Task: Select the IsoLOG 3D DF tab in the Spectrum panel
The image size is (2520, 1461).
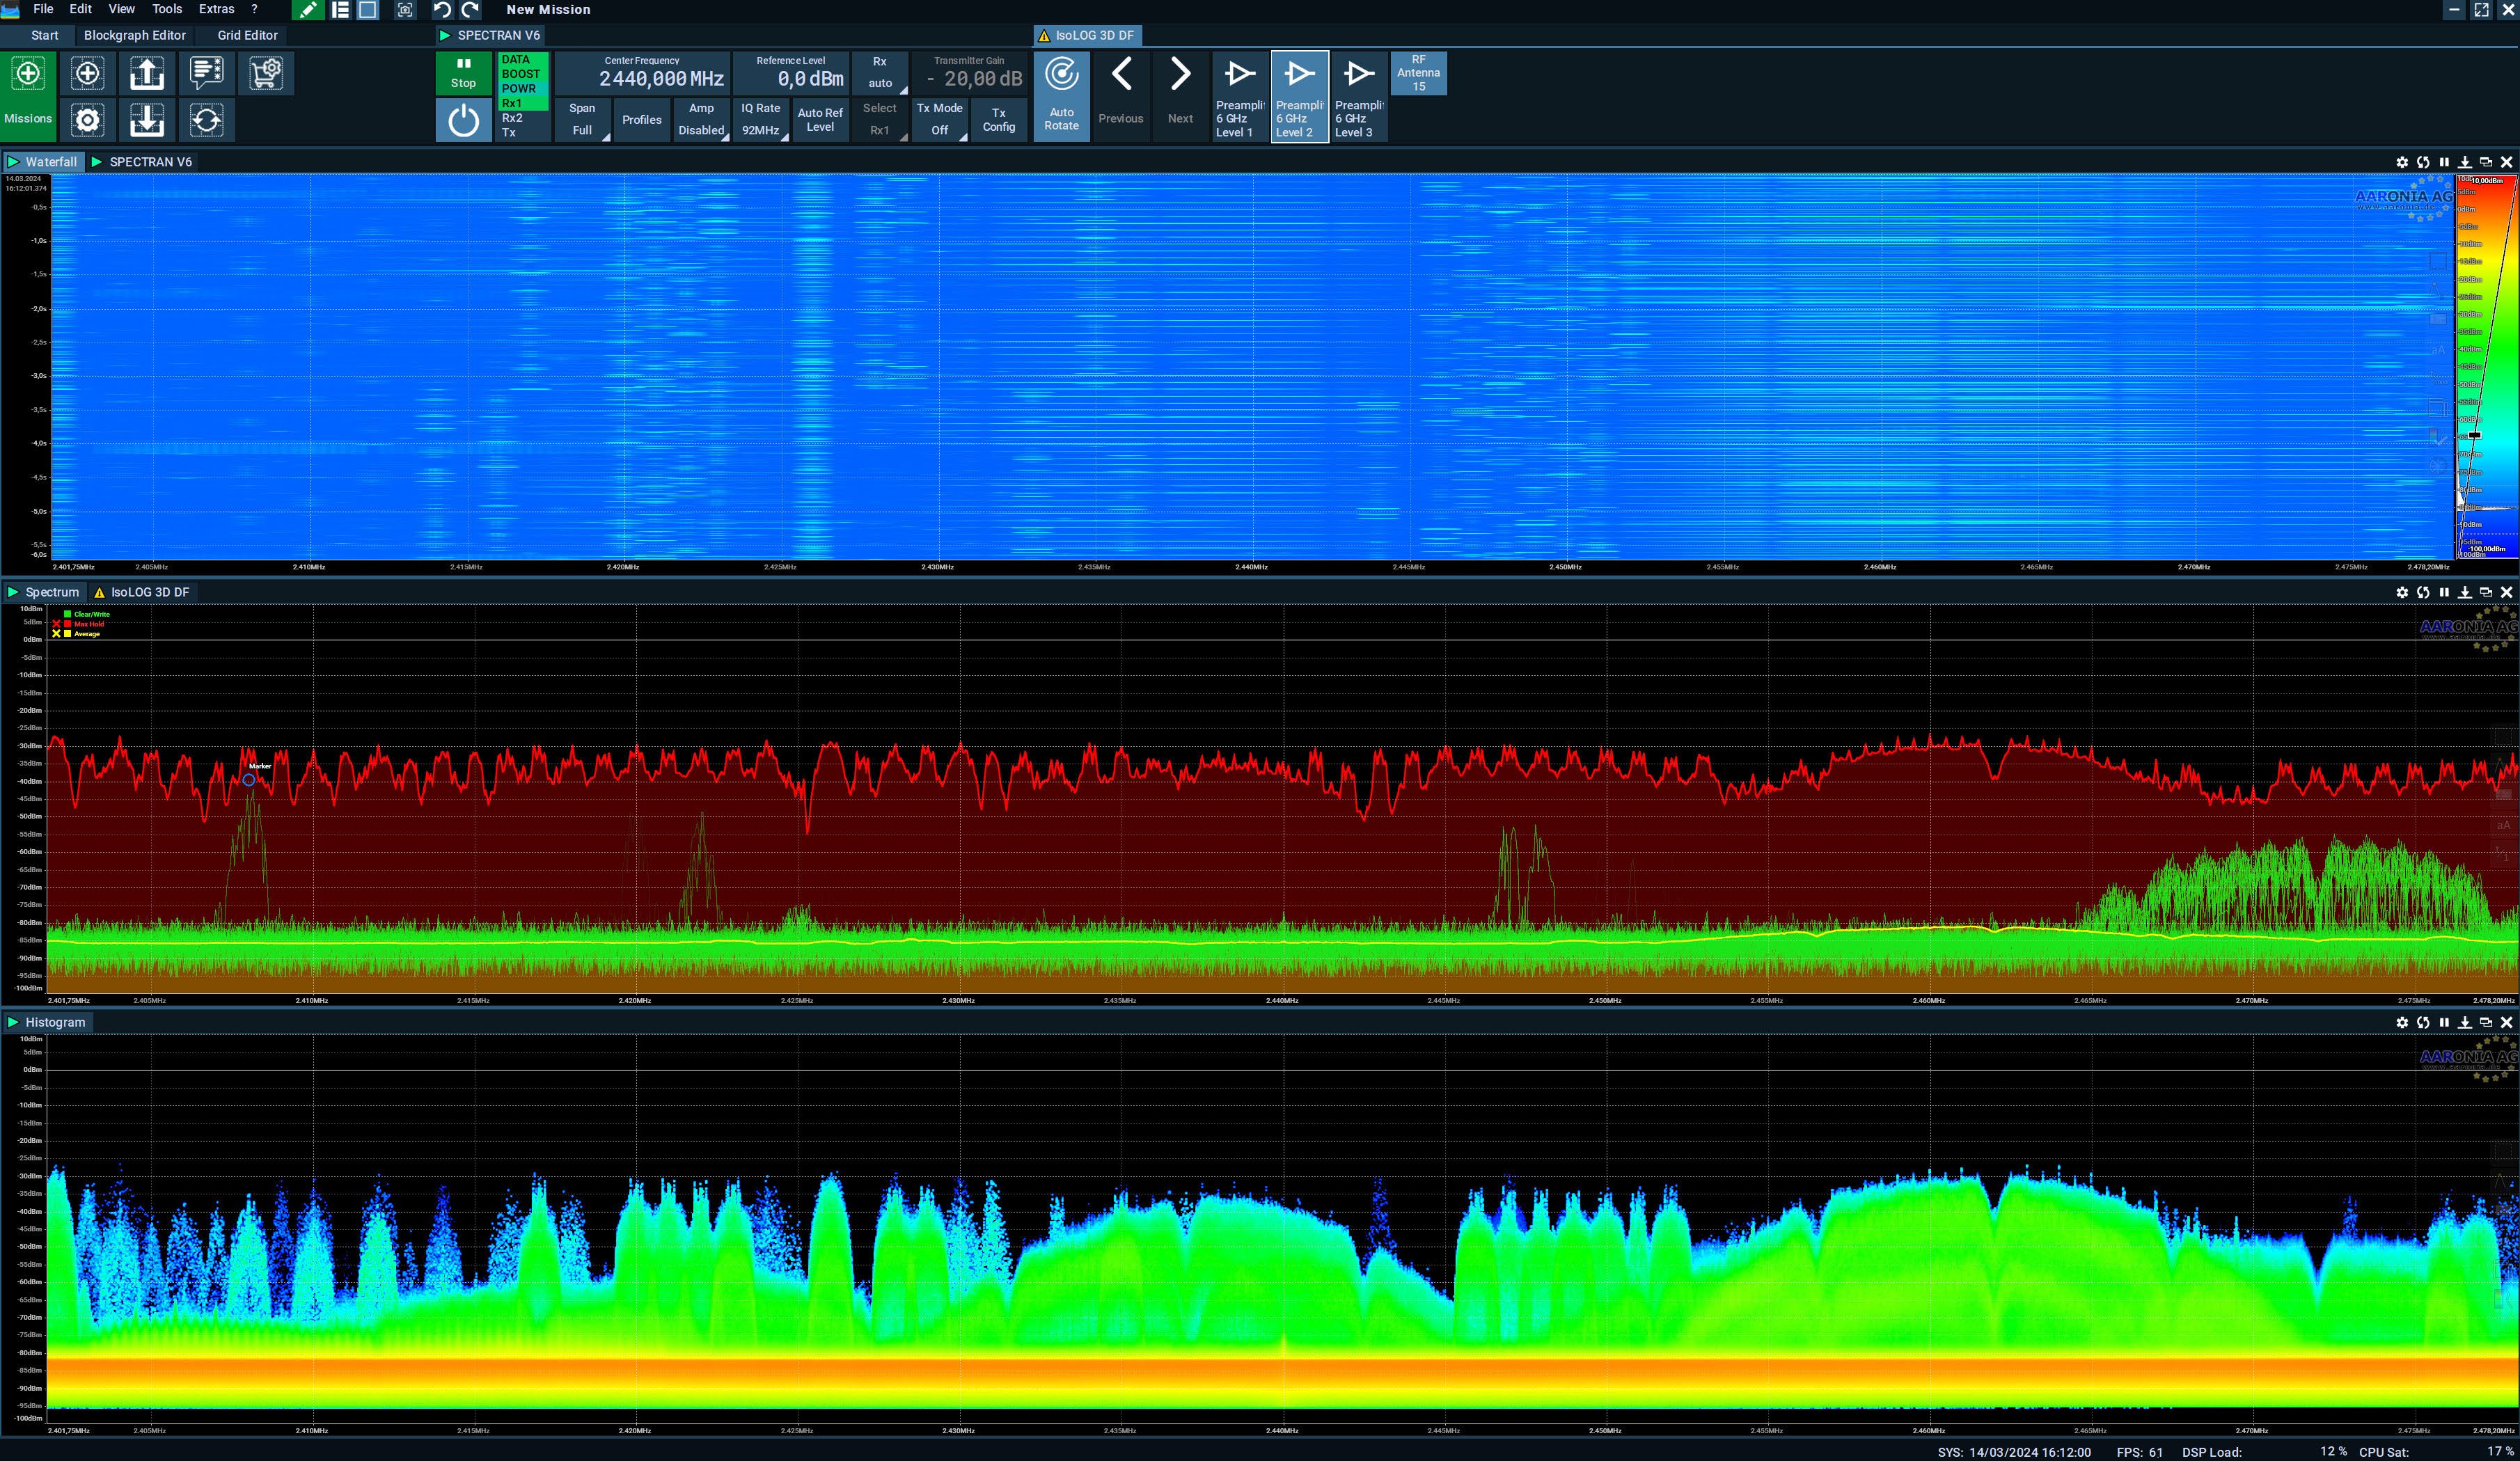Action: coord(141,592)
